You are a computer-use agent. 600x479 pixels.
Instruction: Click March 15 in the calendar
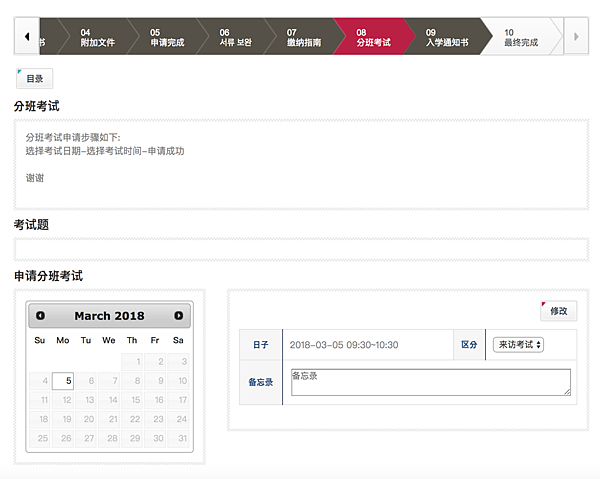(x=132, y=400)
